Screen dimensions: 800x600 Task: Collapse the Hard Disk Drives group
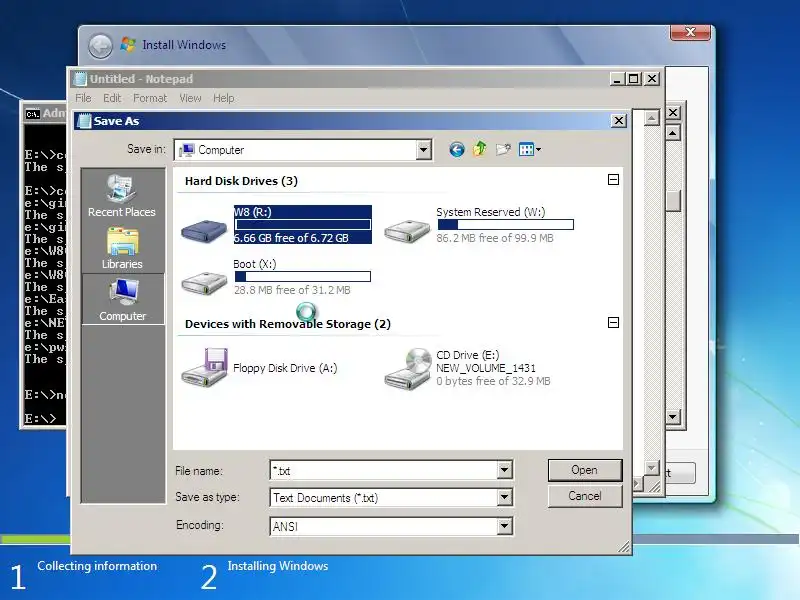613,180
